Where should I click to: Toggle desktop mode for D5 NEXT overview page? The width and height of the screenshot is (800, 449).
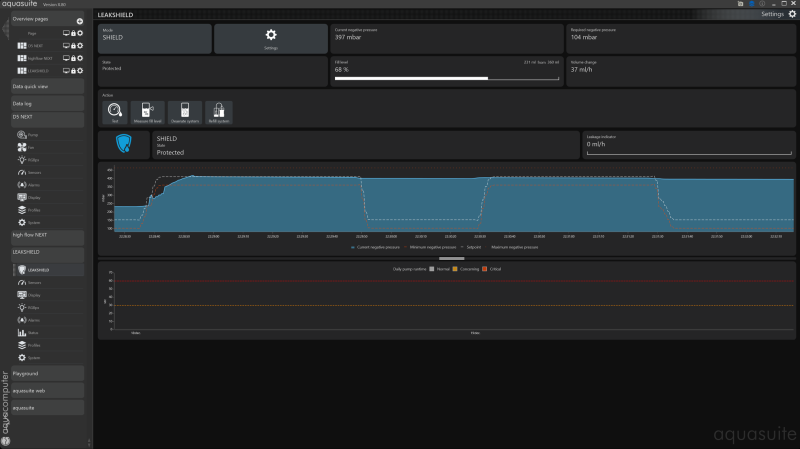[x=66, y=45]
